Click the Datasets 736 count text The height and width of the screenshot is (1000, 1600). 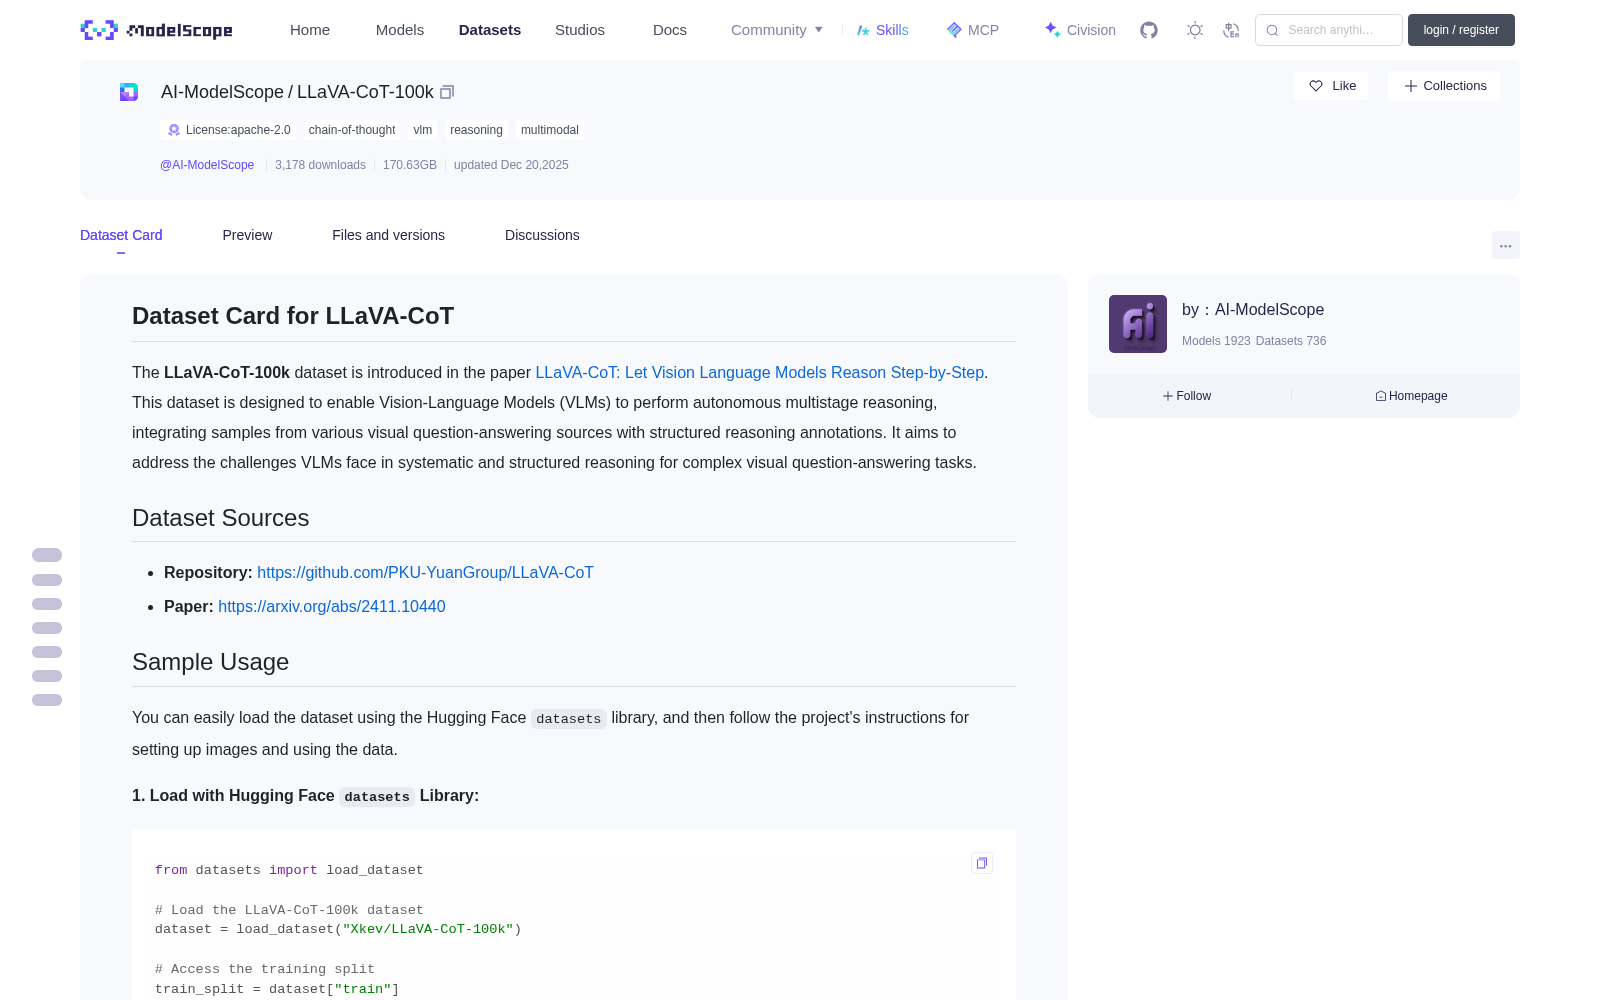[1291, 341]
